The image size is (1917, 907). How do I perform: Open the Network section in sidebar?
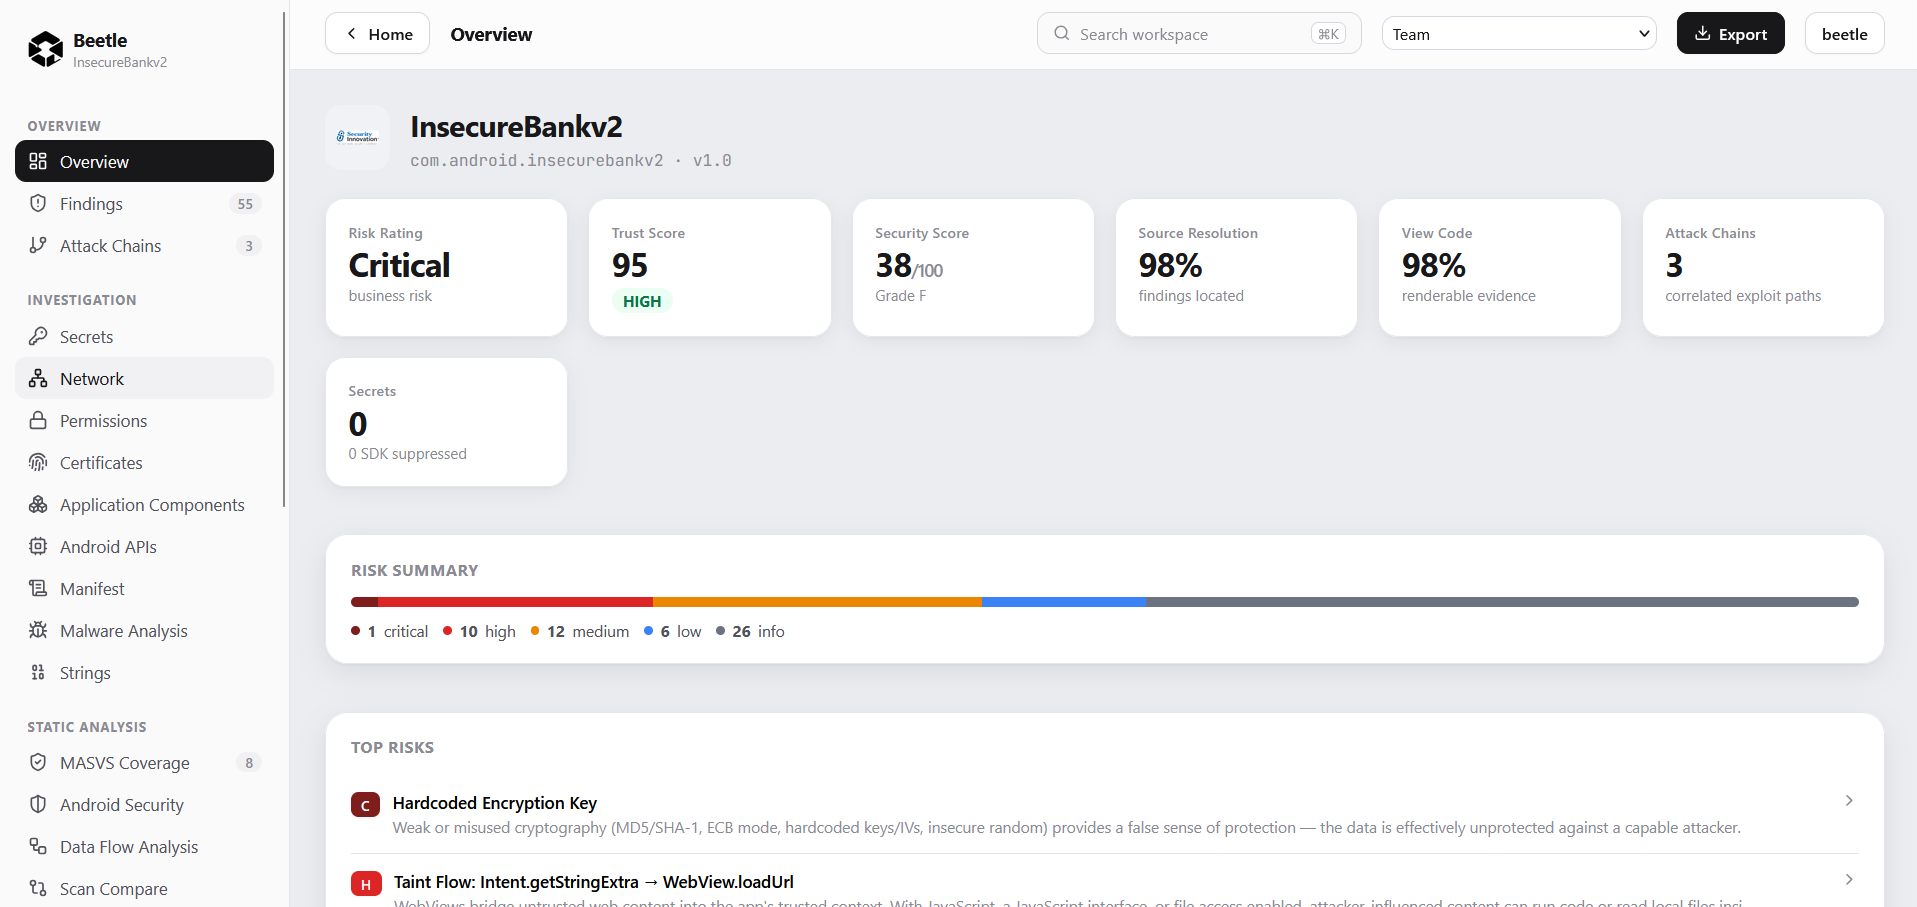coord(144,378)
